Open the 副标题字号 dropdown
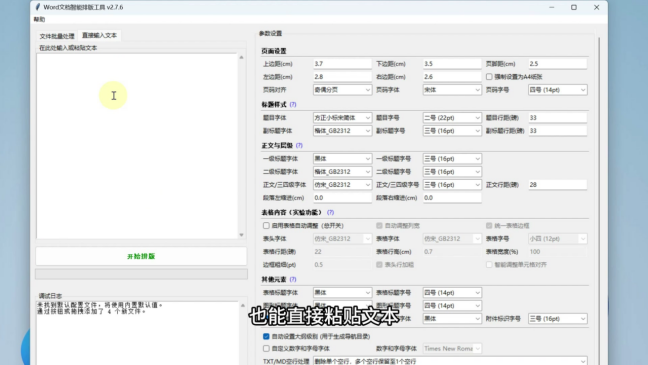648x365 pixels. tap(452, 131)
